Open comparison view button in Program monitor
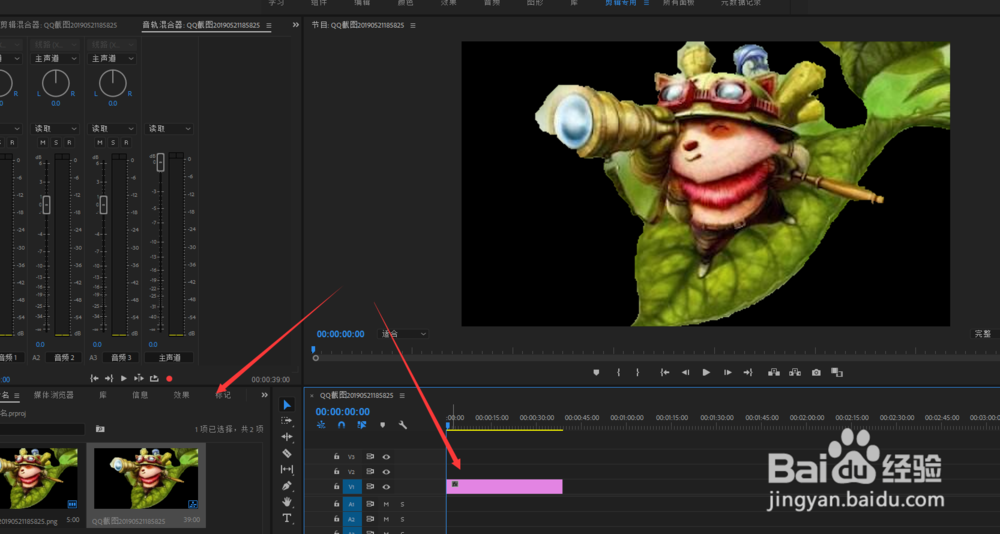The width and height of the screenshot is (1000, 534). (837, 373)
